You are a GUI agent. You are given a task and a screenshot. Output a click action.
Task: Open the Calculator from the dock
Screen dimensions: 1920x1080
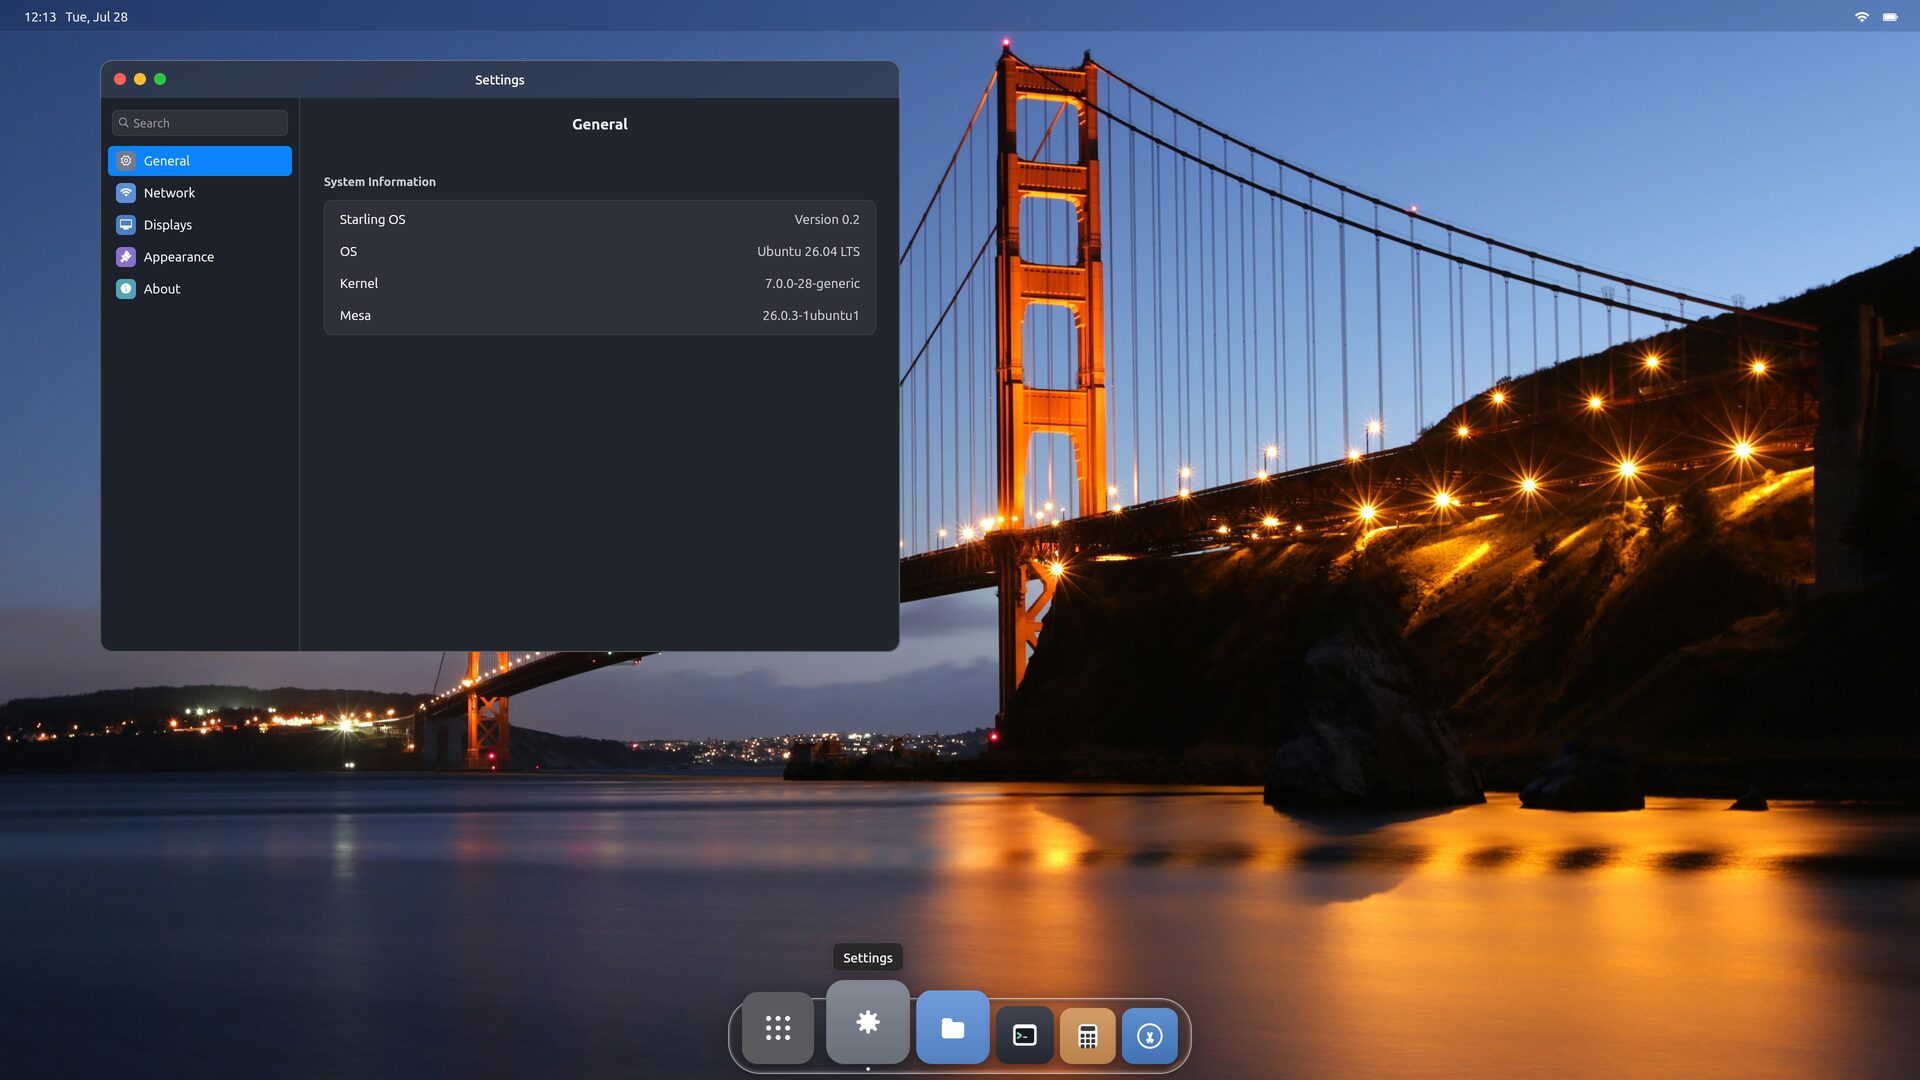point(1088,1036)
